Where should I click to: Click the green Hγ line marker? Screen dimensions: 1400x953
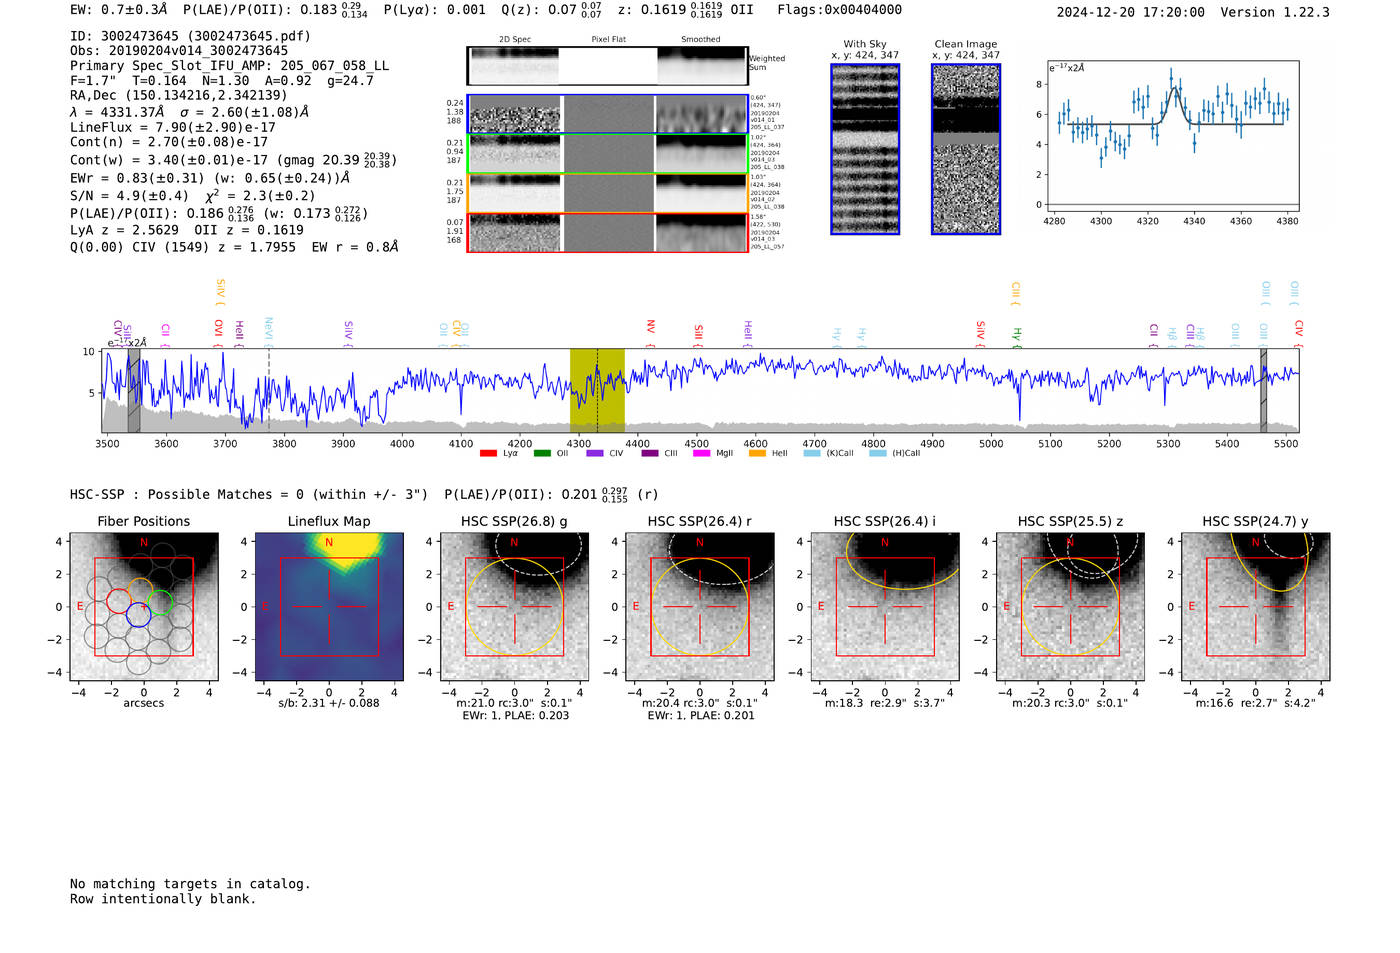click(1017, 336)
